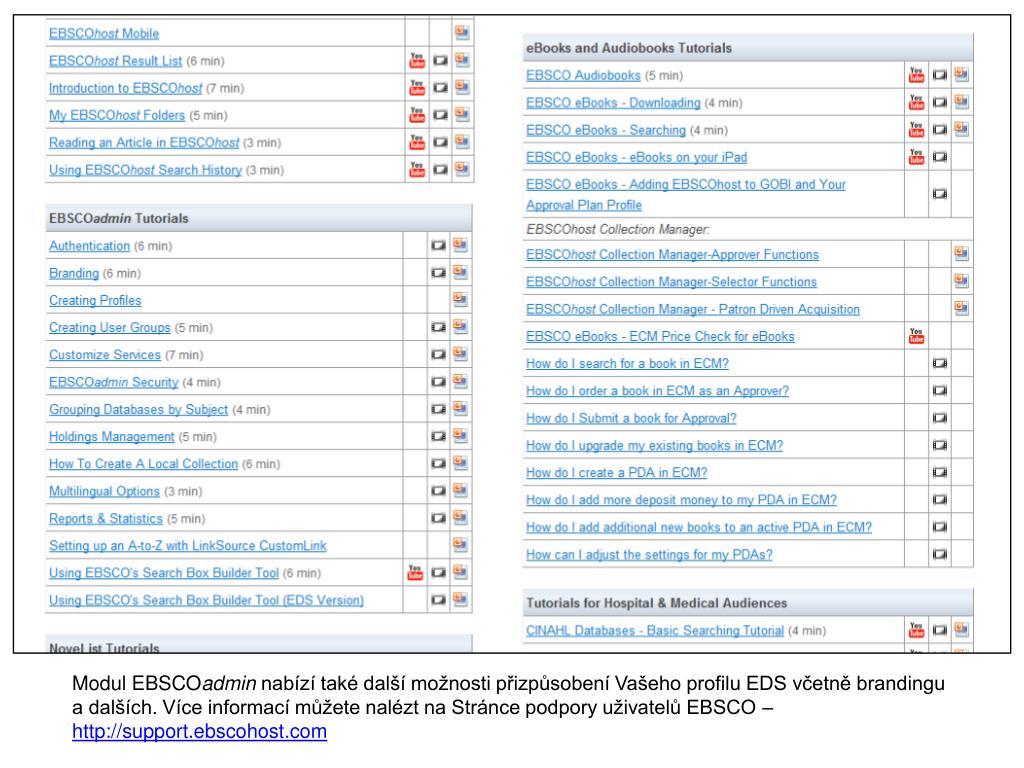Click video icon for Creating User Groups
This screenshot has width=1024, height=768.
[438, 327]
